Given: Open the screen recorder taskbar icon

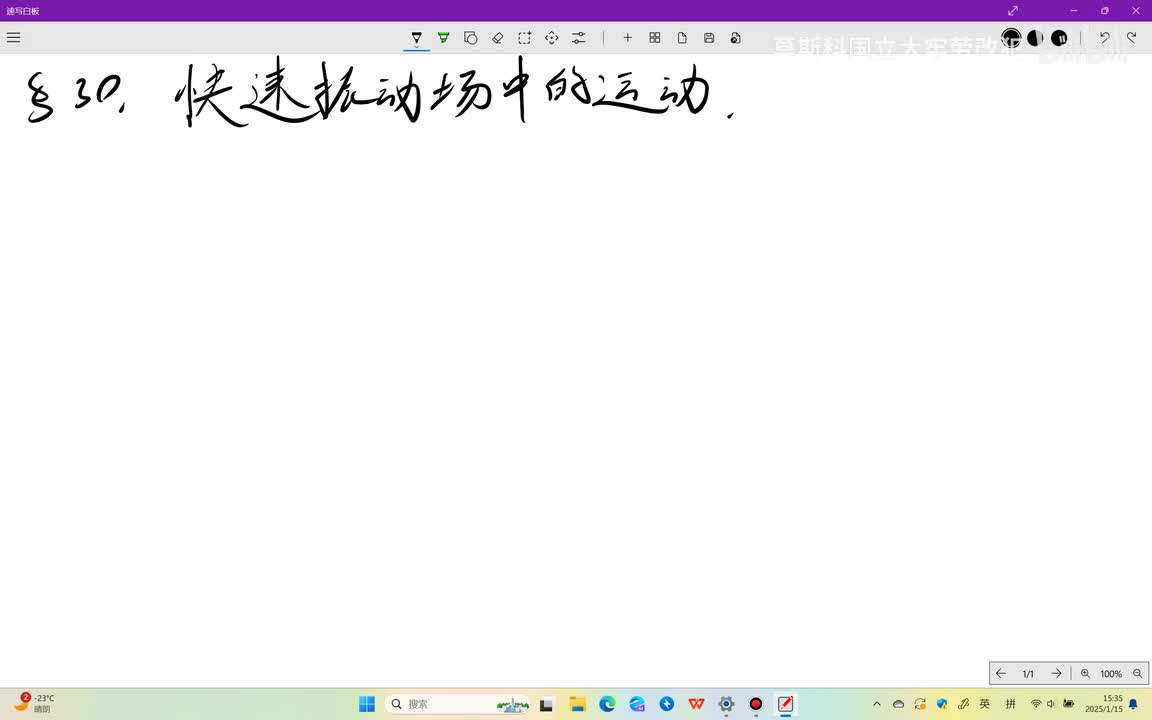Looking at the screenshot, I should [755, 704].
